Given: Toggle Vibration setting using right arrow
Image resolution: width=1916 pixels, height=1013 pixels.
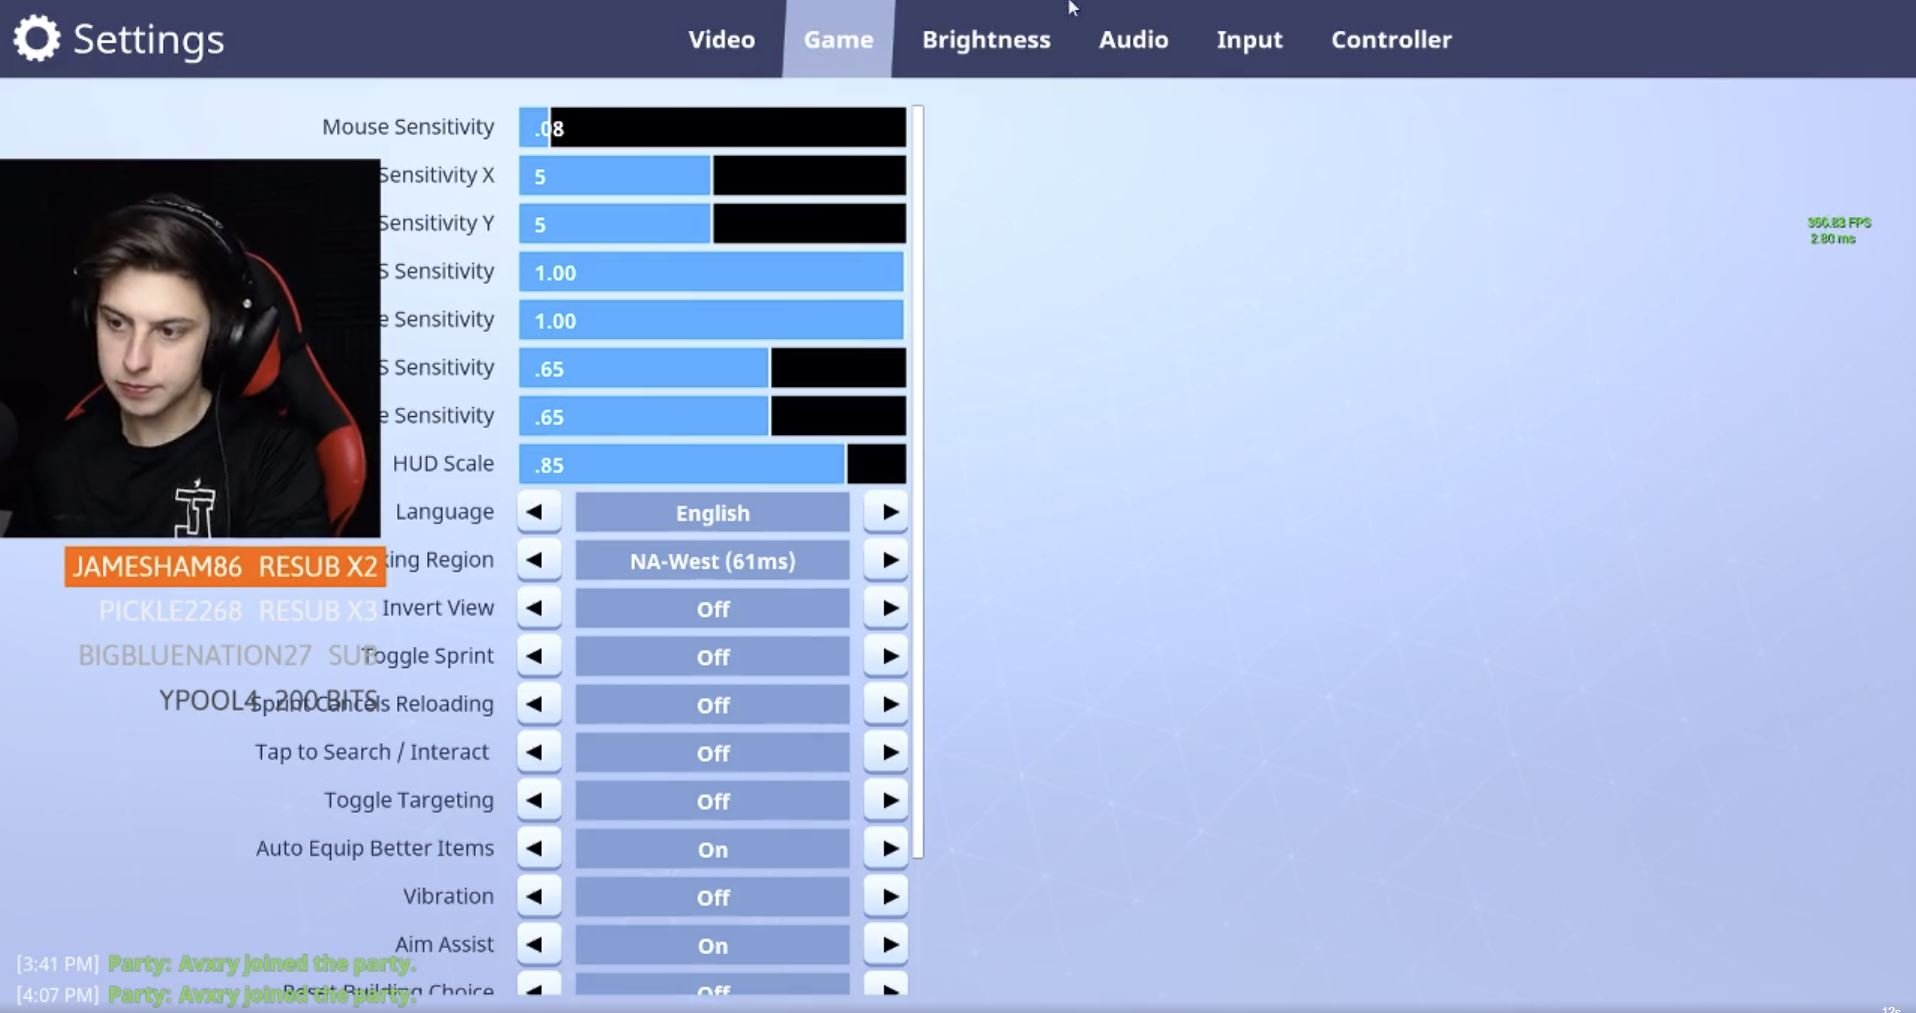Looking at the screenshot, I should coord(886,897).
